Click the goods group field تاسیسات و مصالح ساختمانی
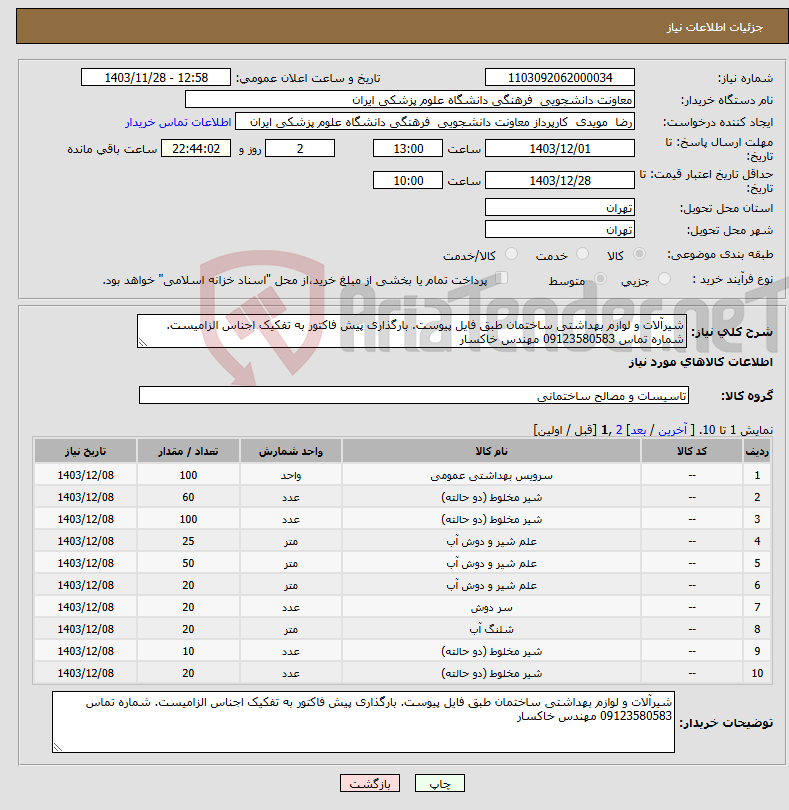789x810 pixels. [x=413, y=395]
